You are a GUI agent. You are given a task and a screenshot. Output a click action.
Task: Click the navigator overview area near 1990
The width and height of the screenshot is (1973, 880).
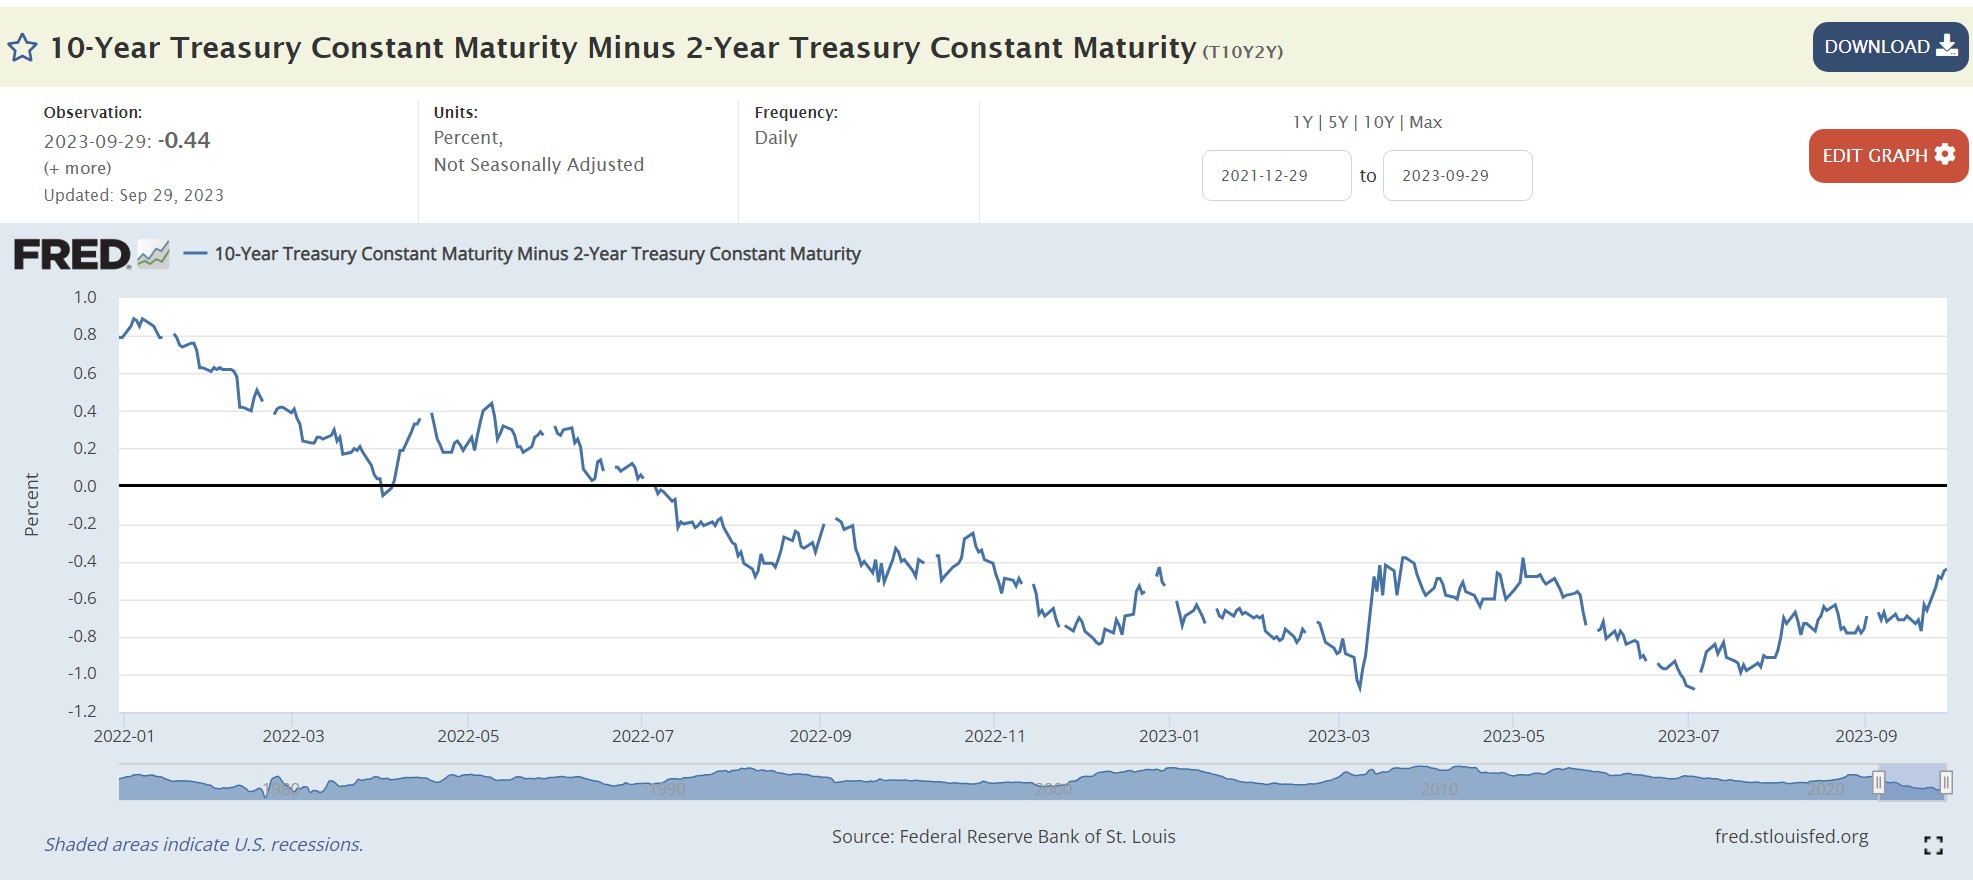click(667, 786)
